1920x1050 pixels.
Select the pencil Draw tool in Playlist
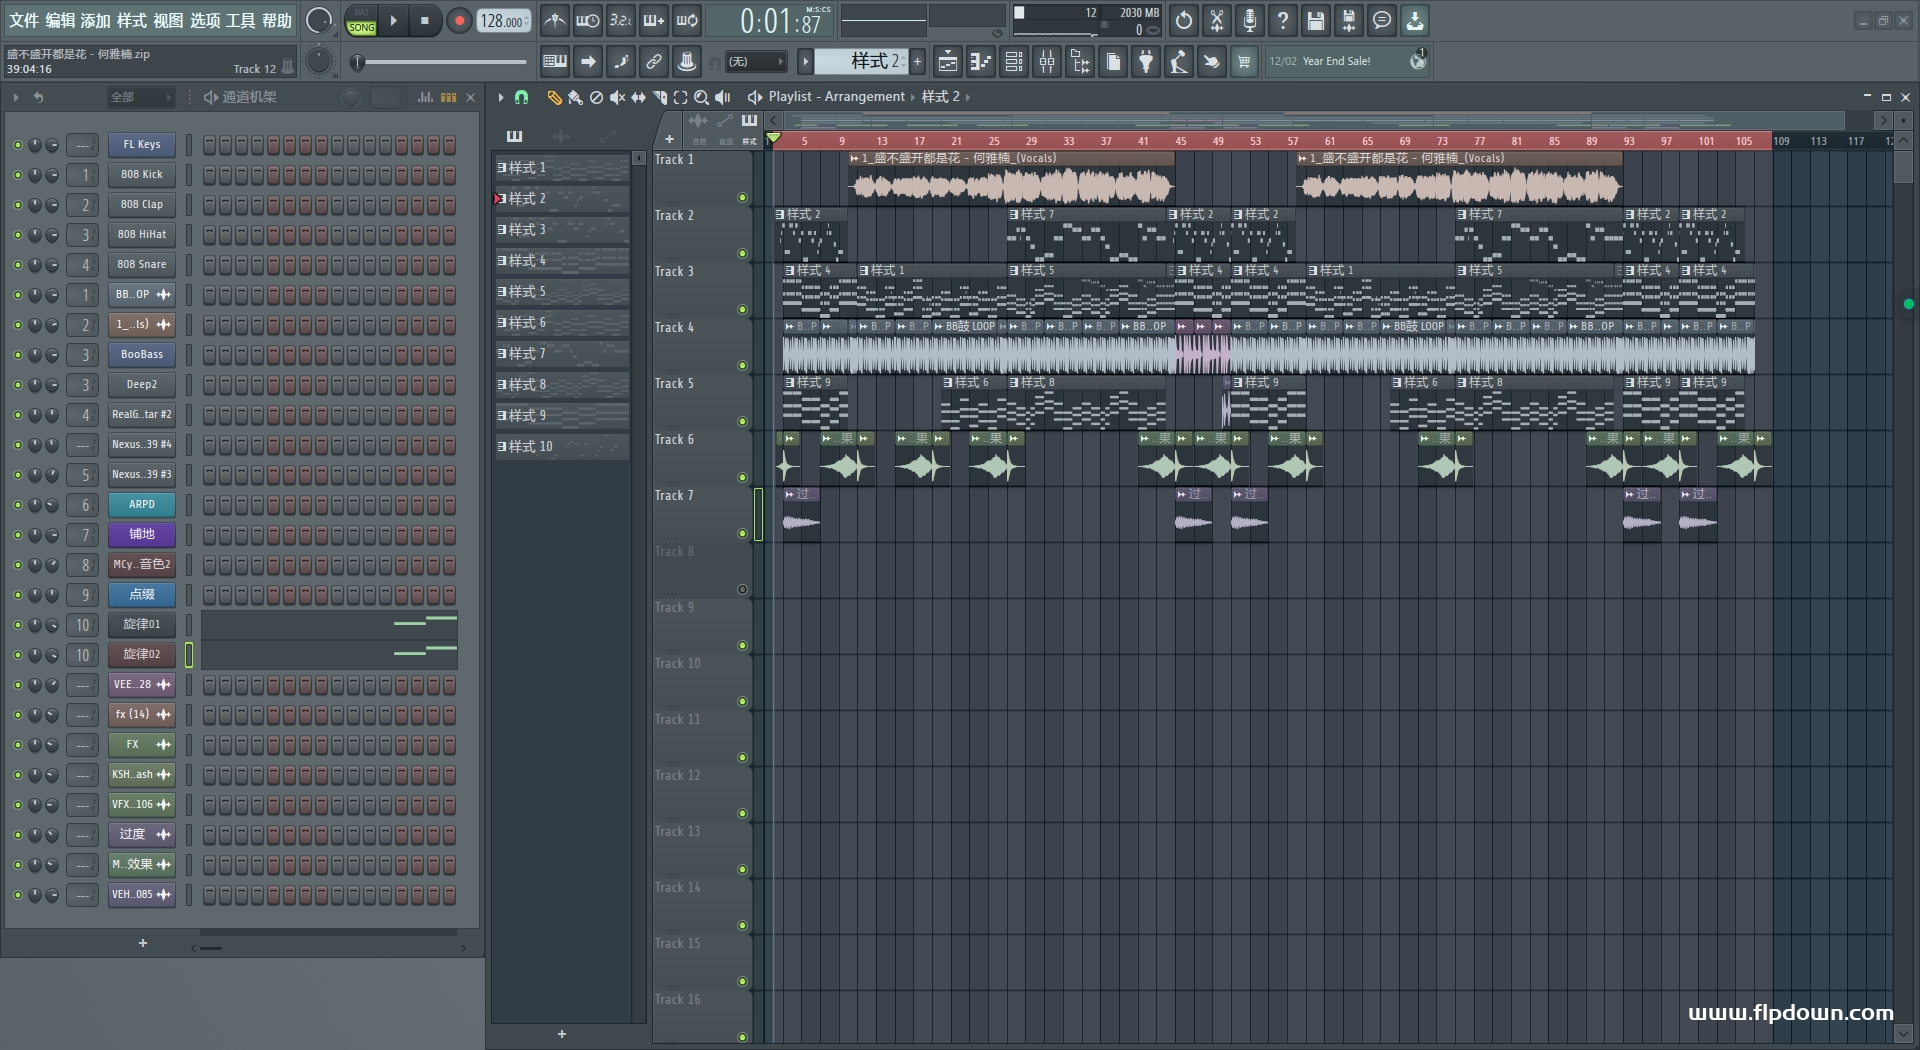click(554, 97)
